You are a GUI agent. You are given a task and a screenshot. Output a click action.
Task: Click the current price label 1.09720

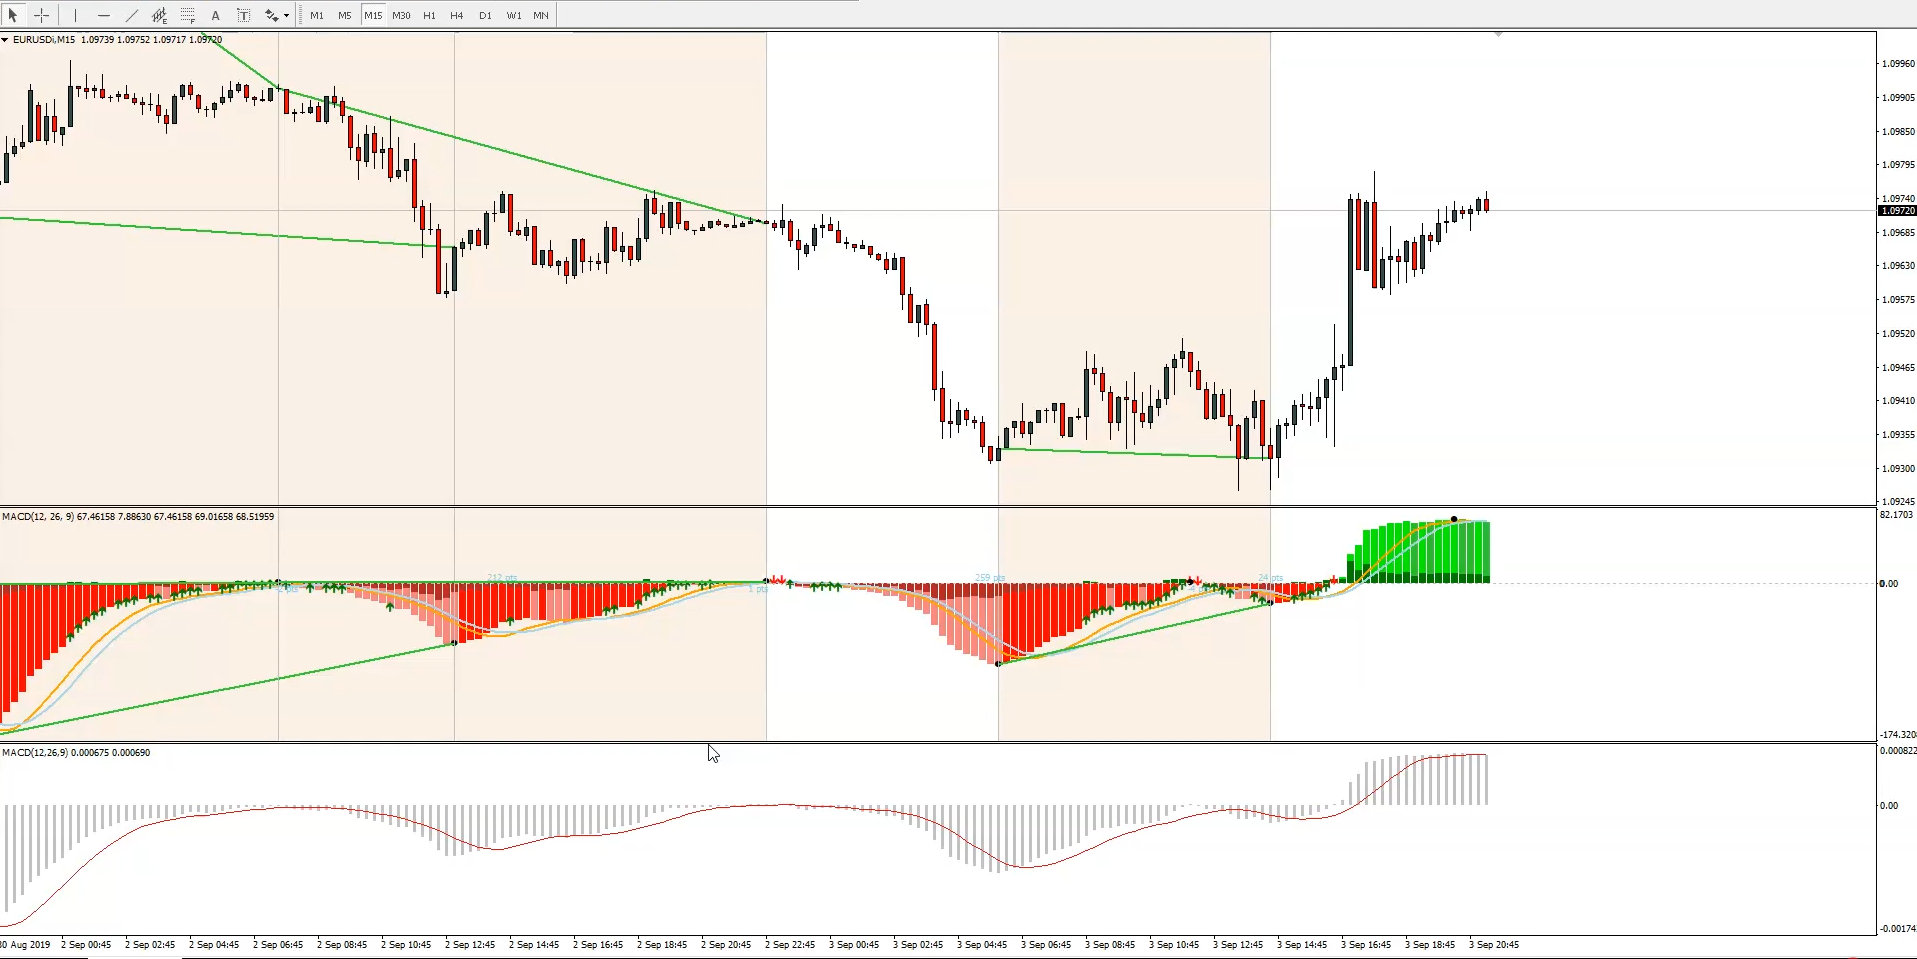click(1897, 211)
